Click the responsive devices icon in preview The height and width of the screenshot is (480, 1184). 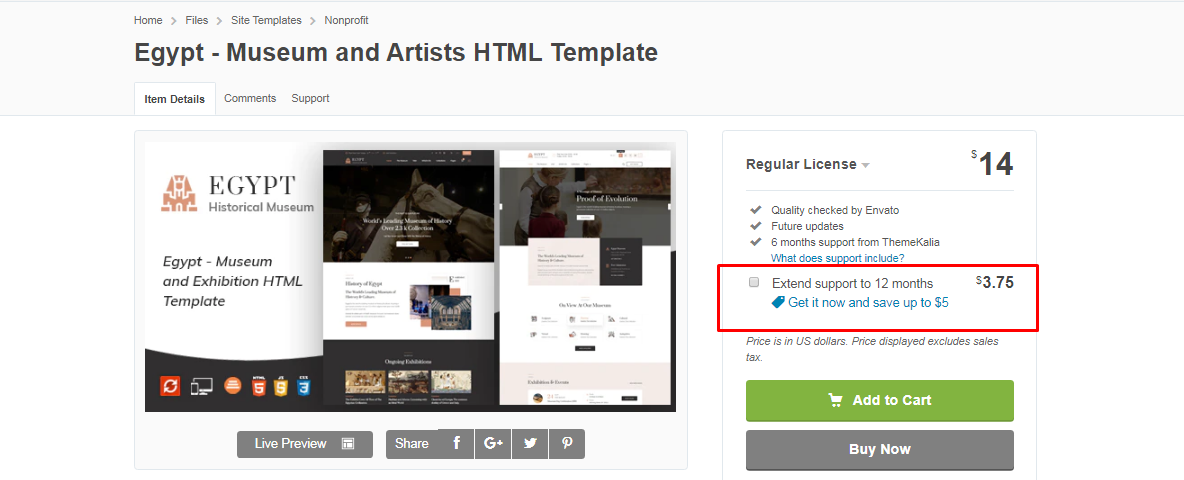click(x=202, y=386)
